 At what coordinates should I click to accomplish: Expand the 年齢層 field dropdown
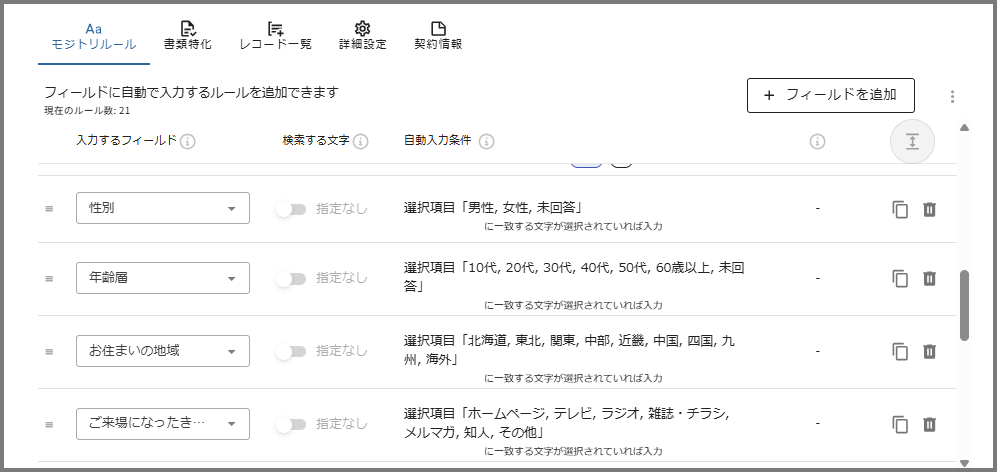point(163,278)
